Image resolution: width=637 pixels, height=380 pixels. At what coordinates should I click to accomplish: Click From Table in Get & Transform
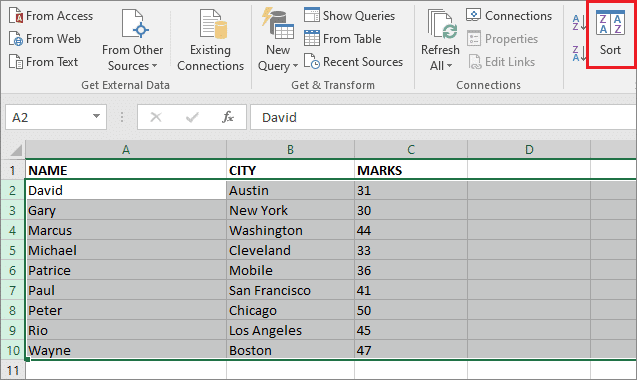(342, 39)
